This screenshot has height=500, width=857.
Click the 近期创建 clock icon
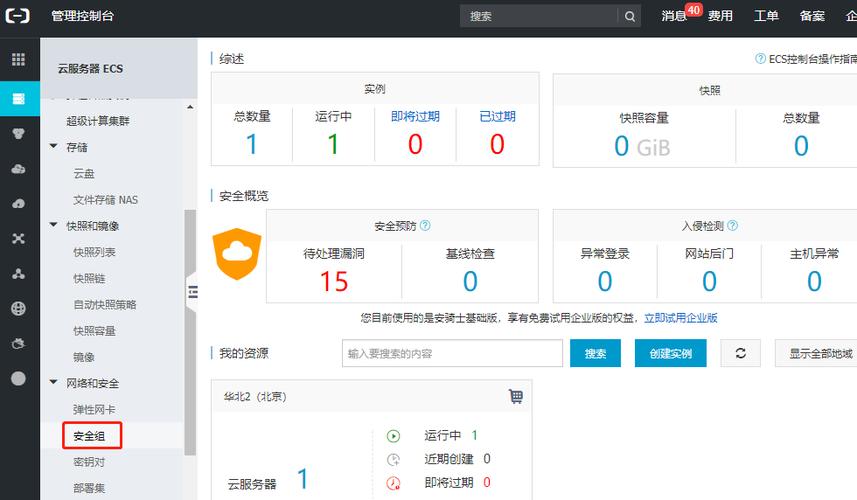[393, 460]
